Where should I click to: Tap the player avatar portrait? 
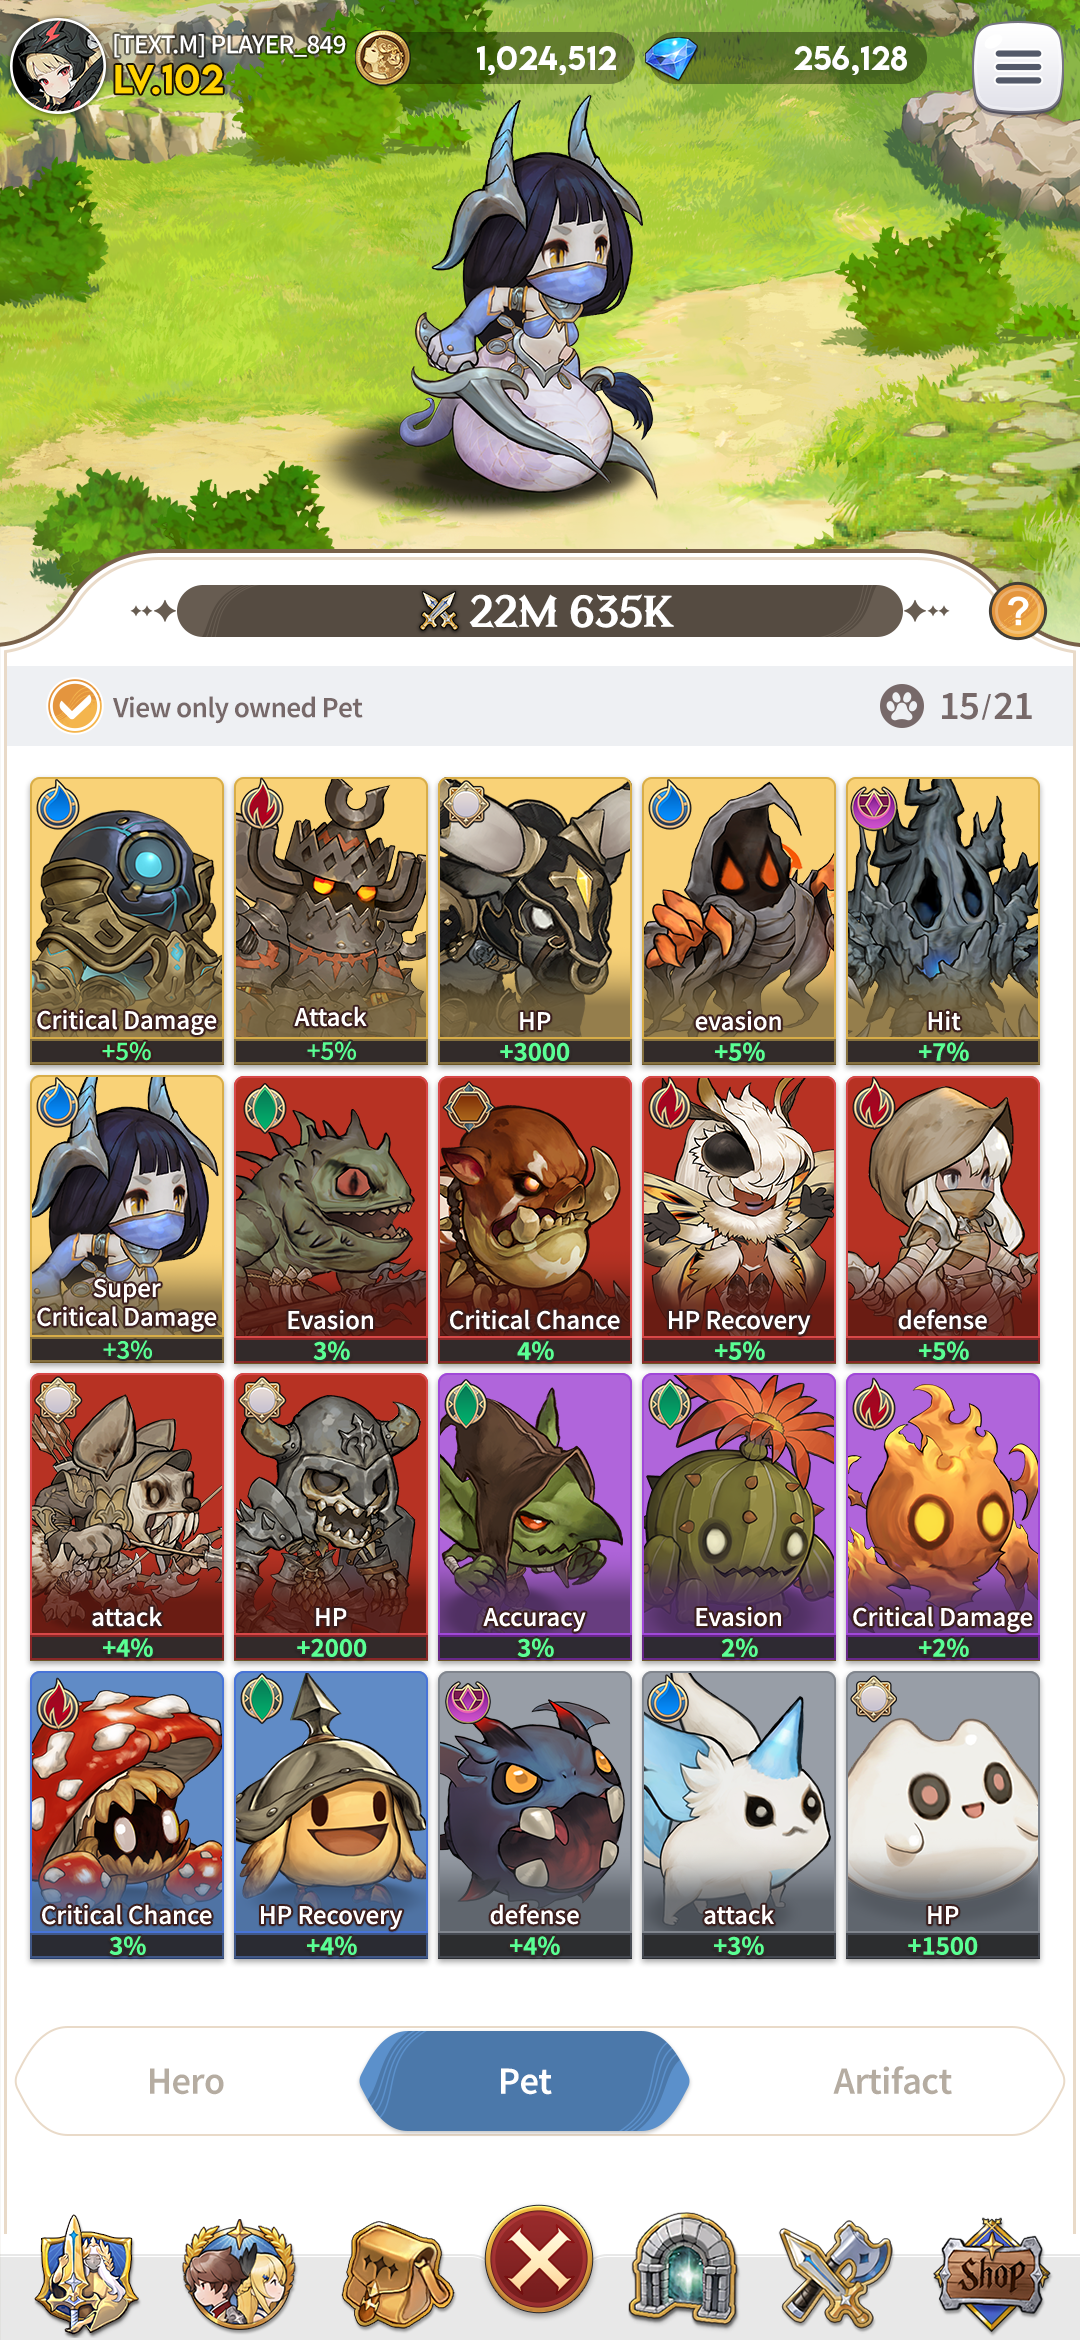point(57,66)
